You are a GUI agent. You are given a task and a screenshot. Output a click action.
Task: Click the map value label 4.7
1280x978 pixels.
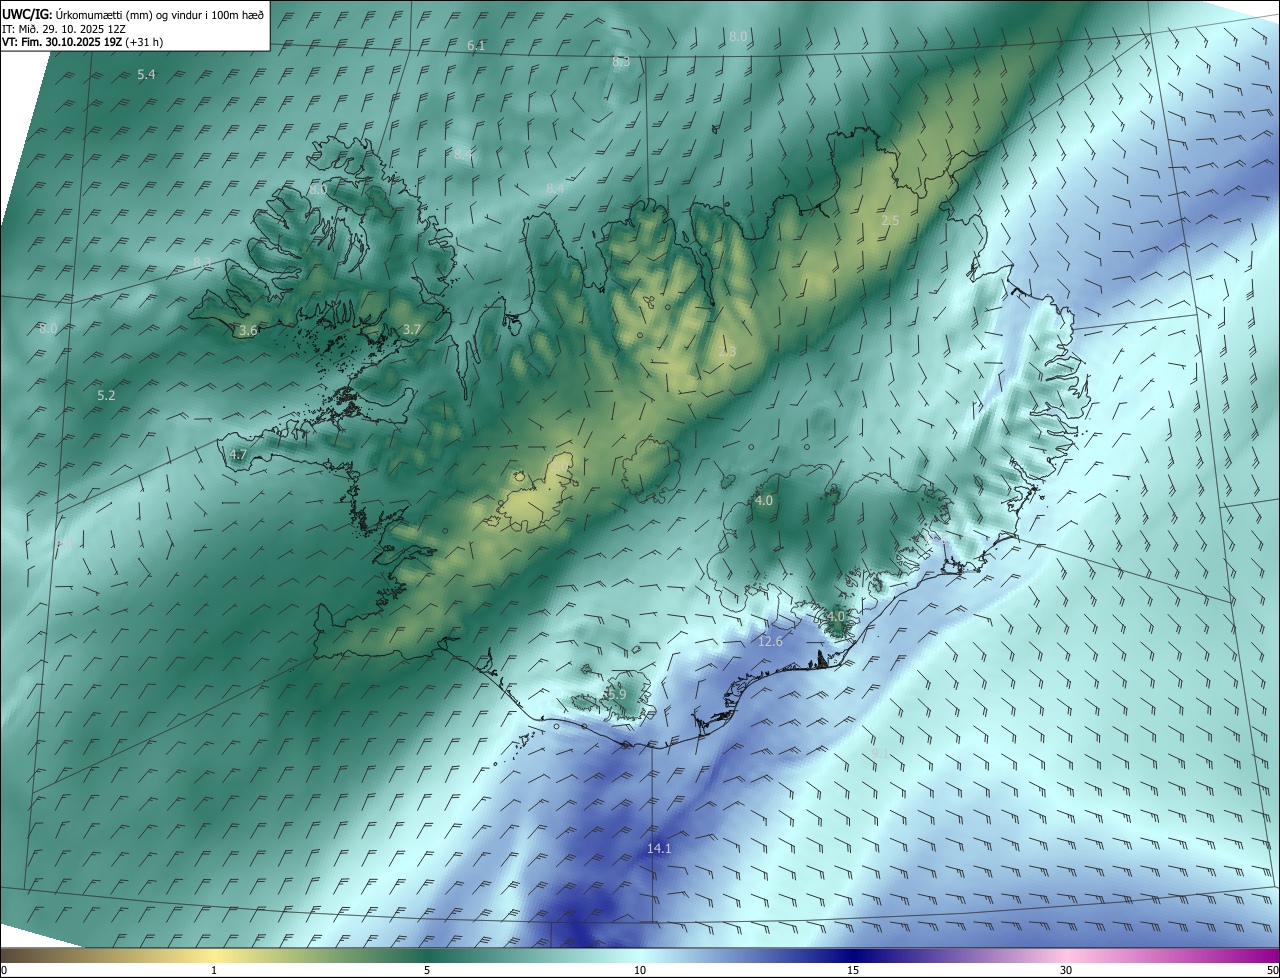click(238, 454)
